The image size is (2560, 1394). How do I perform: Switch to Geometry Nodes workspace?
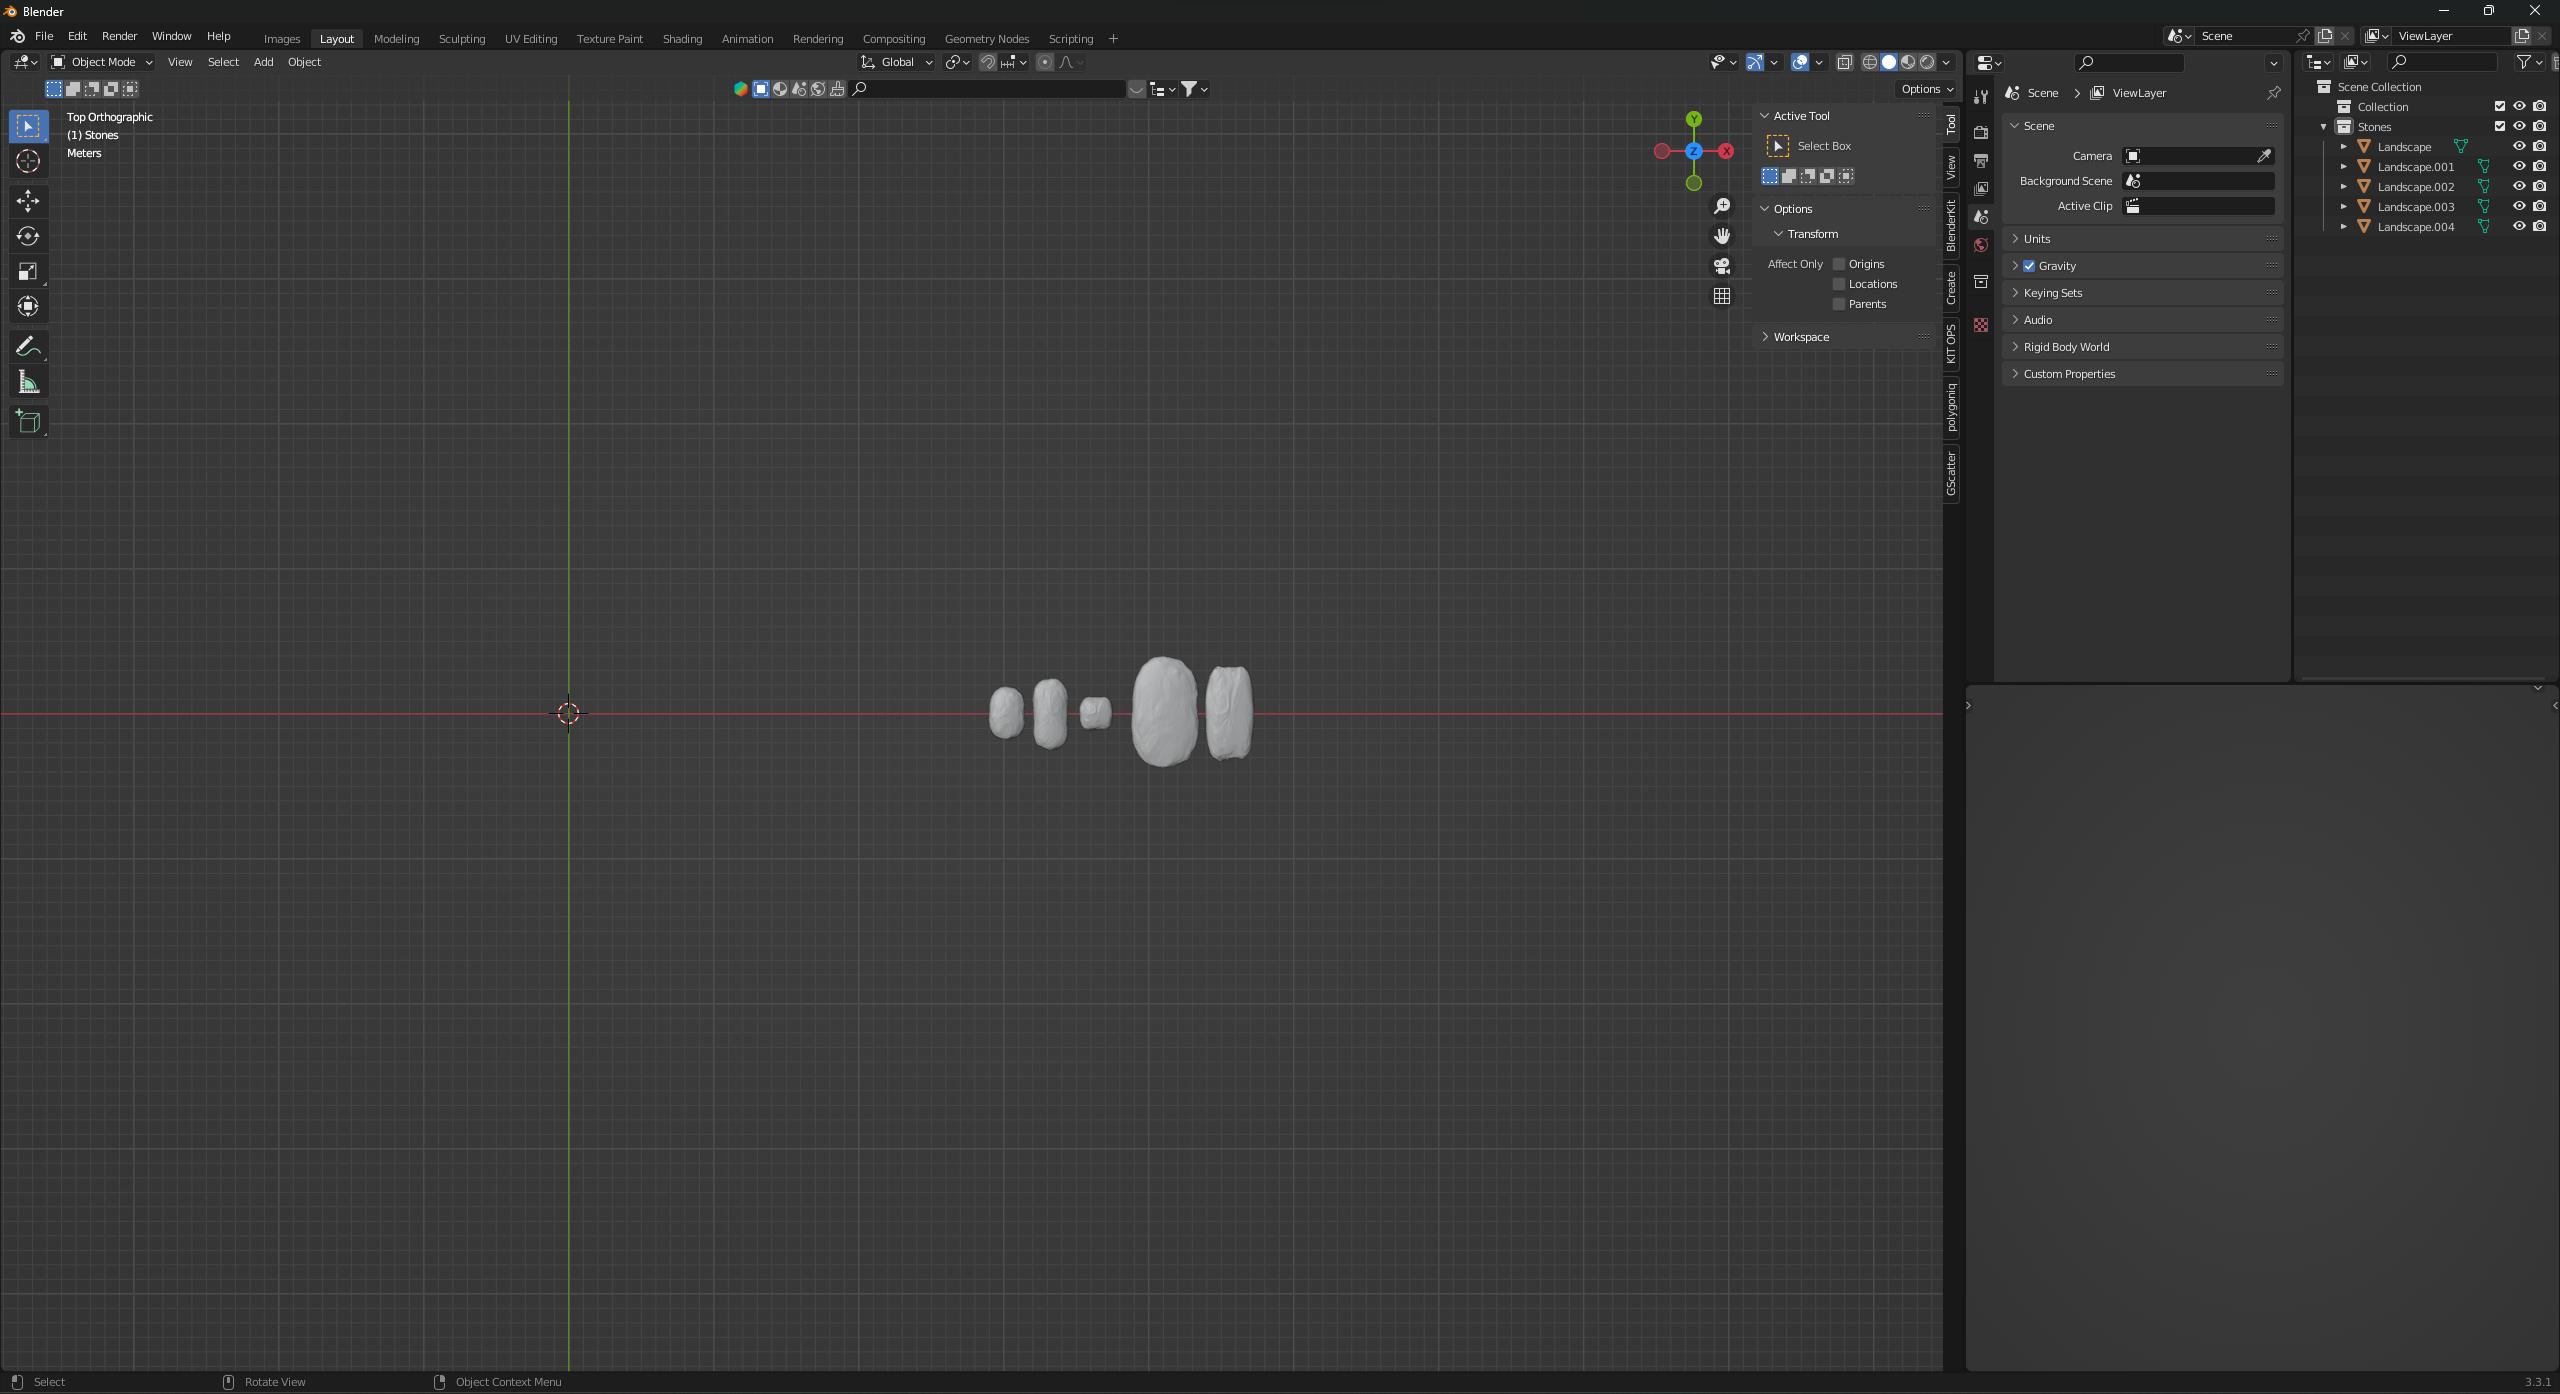click(x=986, y=39)
